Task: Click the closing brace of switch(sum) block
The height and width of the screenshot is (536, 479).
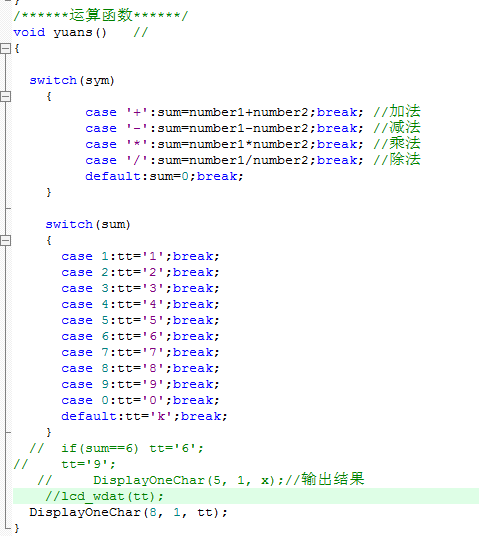Action: point(49,433)
